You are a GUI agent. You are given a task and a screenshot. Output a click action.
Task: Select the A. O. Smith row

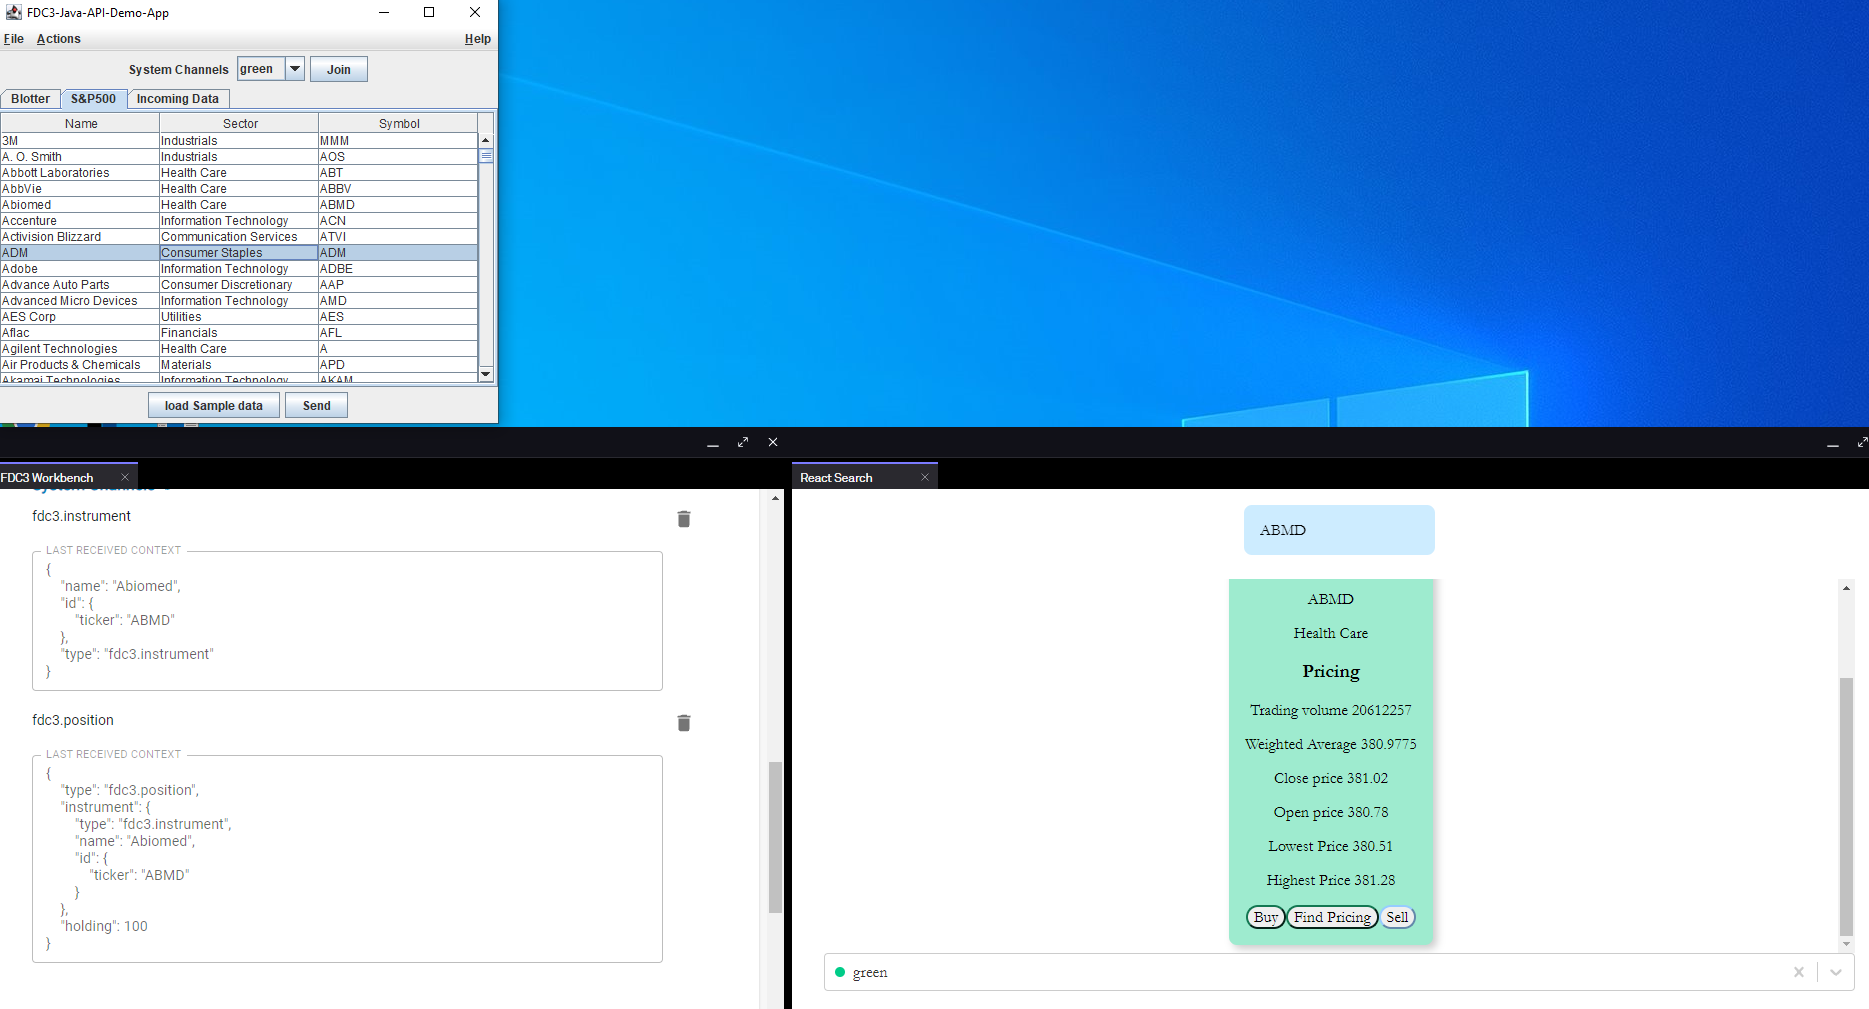[x=239, y=157]
